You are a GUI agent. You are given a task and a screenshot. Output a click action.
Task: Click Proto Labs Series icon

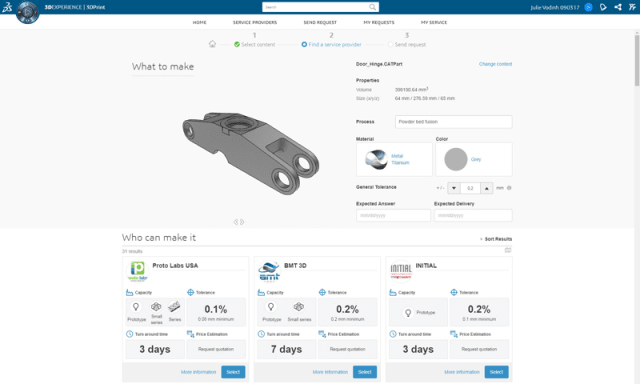coord(174,306)
